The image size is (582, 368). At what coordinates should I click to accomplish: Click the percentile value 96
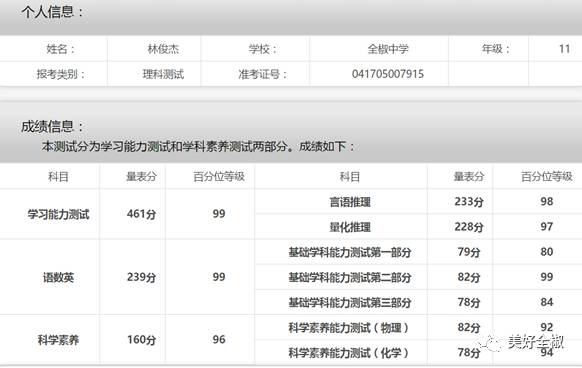[219, 339]
